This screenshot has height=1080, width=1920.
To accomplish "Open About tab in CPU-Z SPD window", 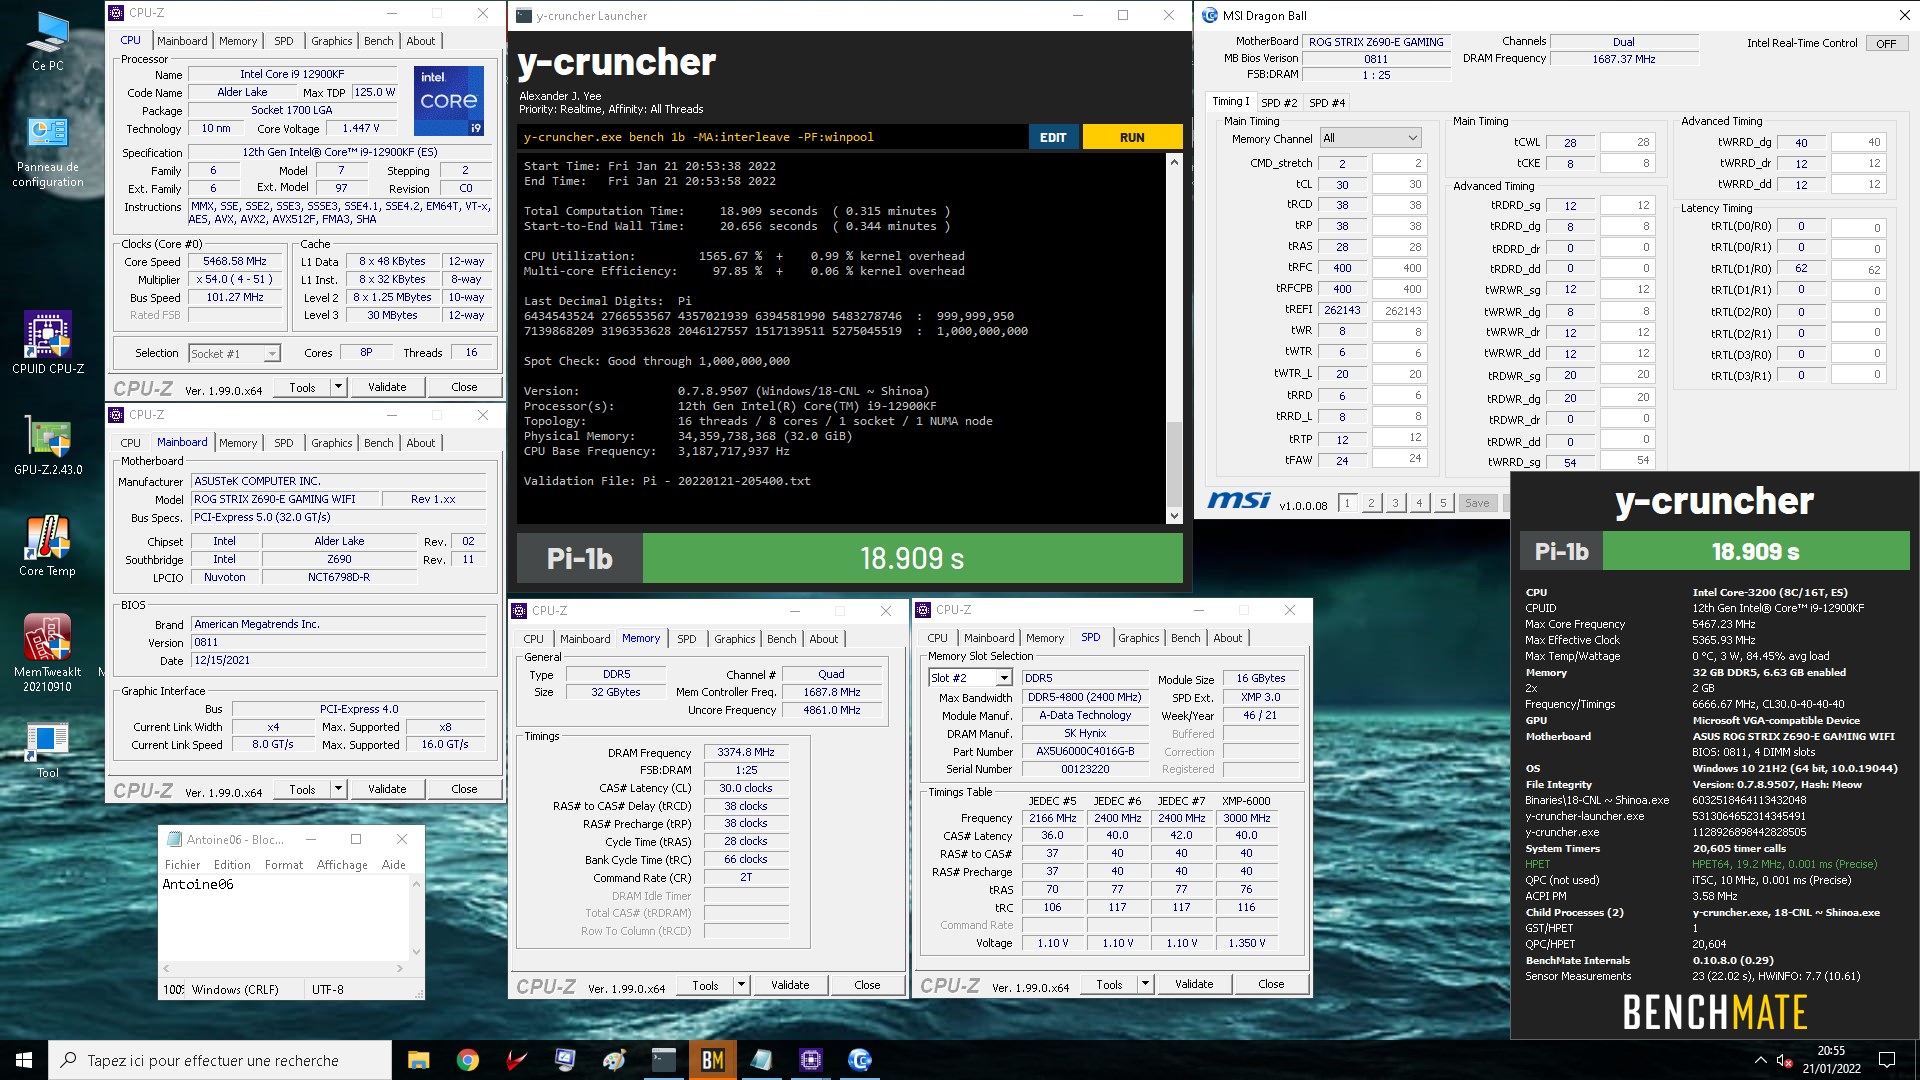I will [x=1228, y=638].
